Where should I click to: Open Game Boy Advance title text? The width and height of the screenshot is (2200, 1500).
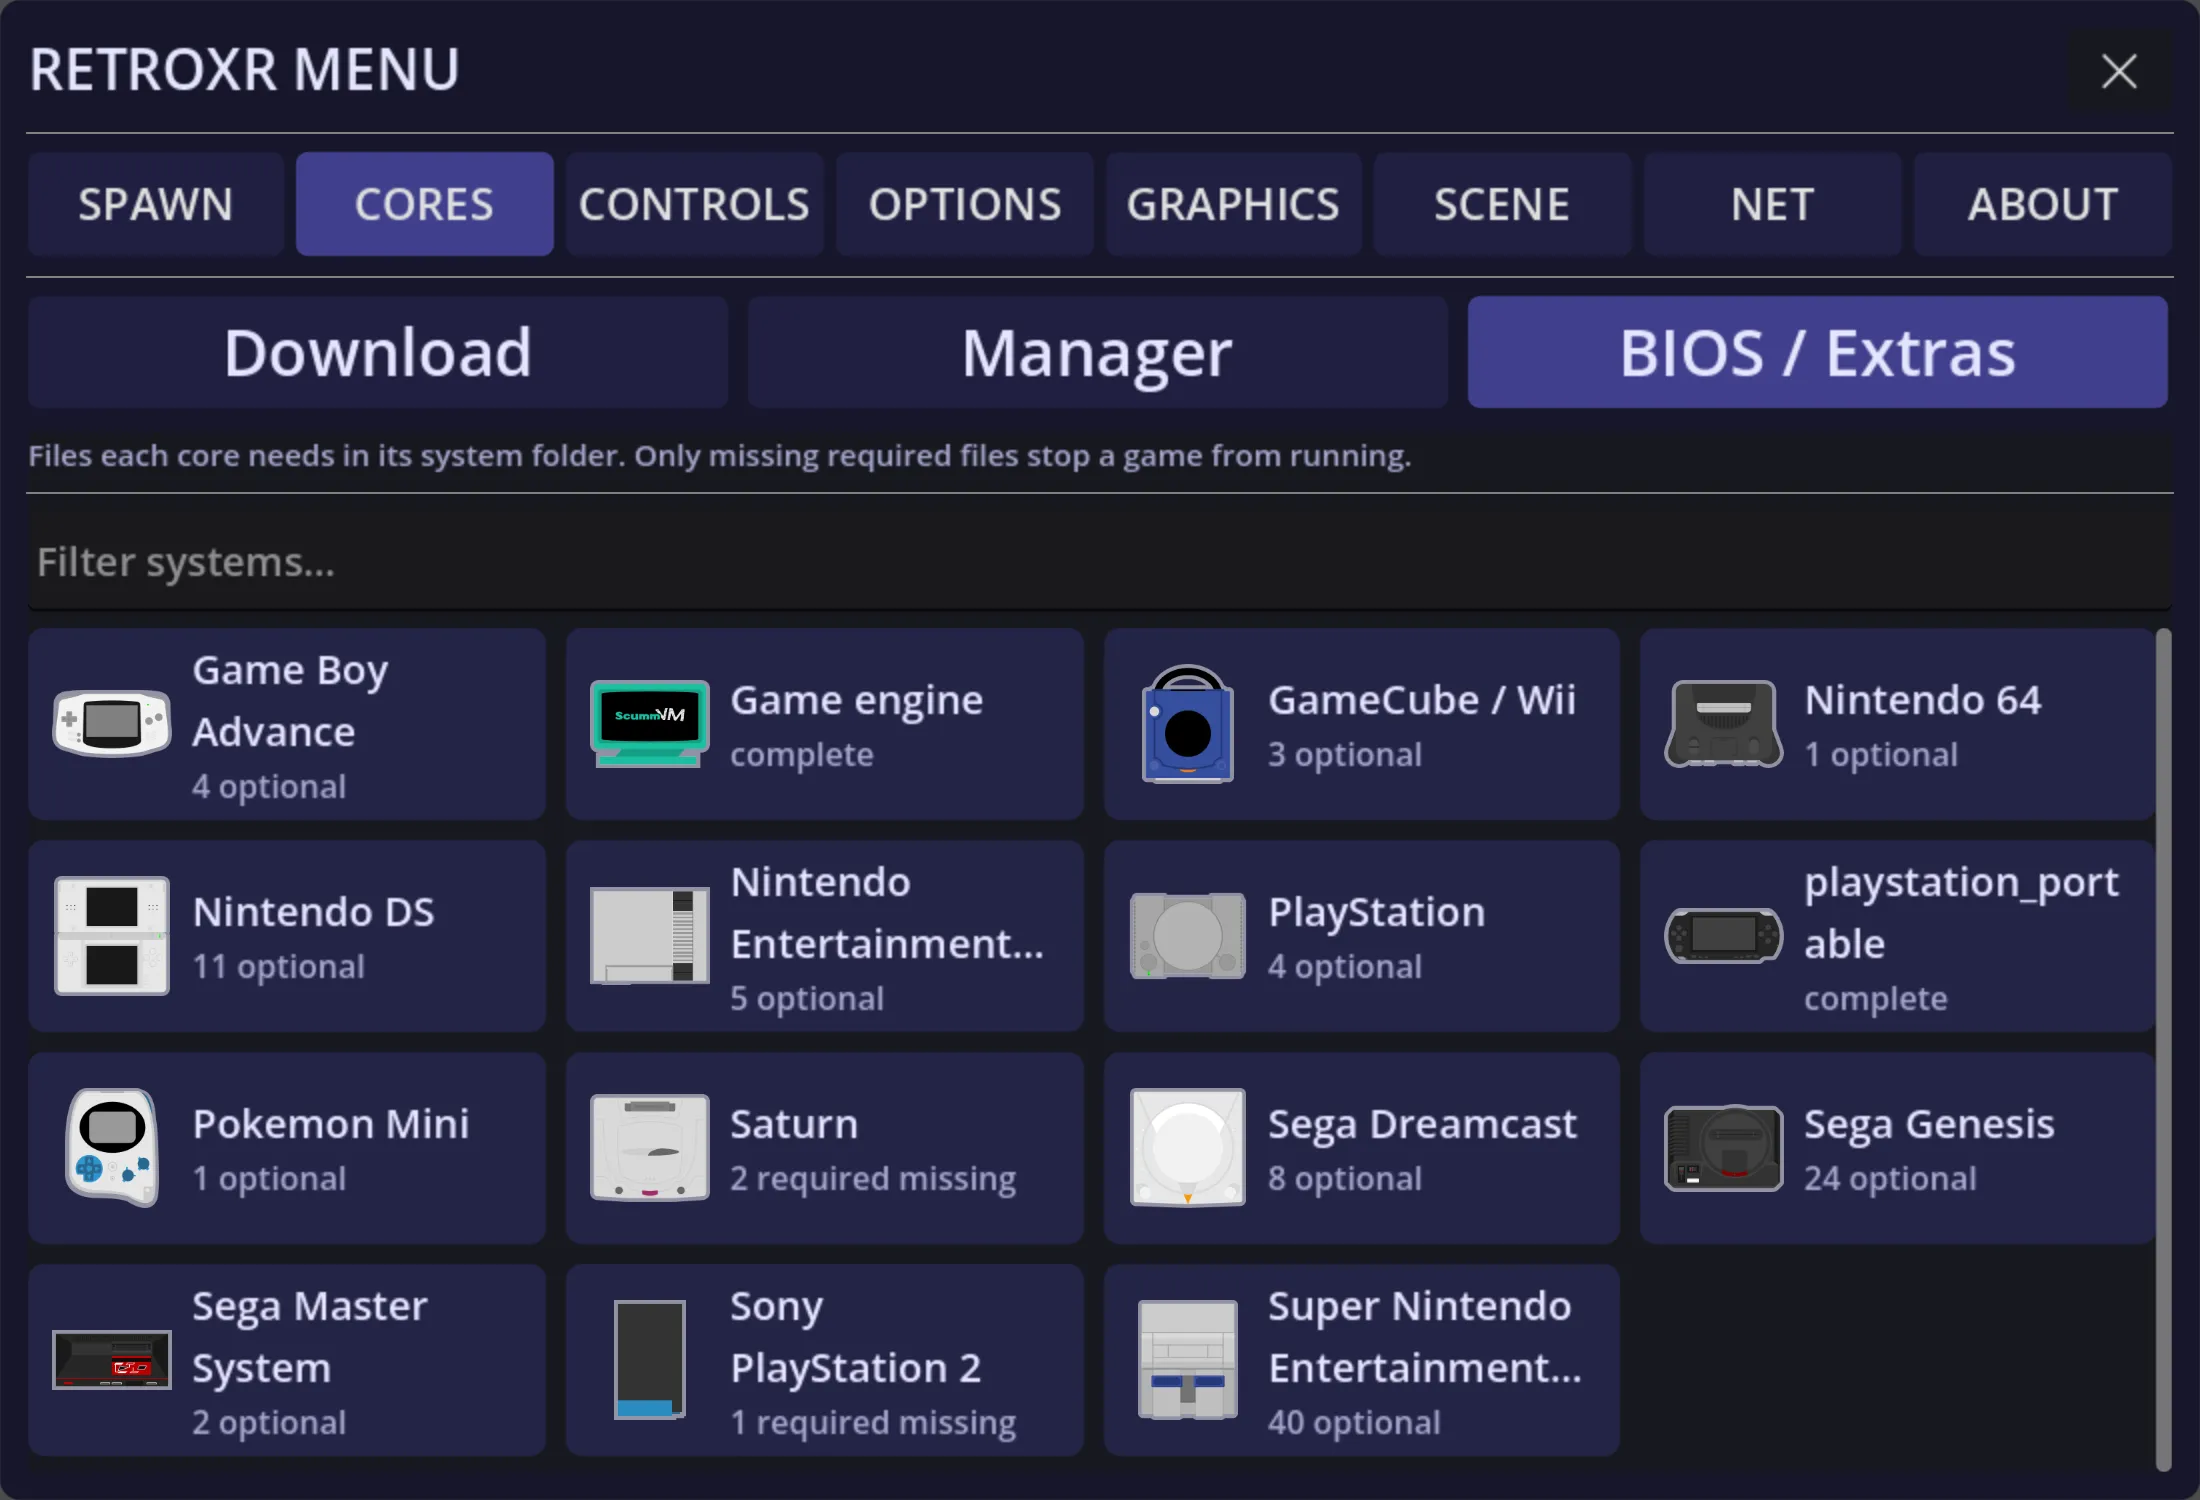click(290, 701)
